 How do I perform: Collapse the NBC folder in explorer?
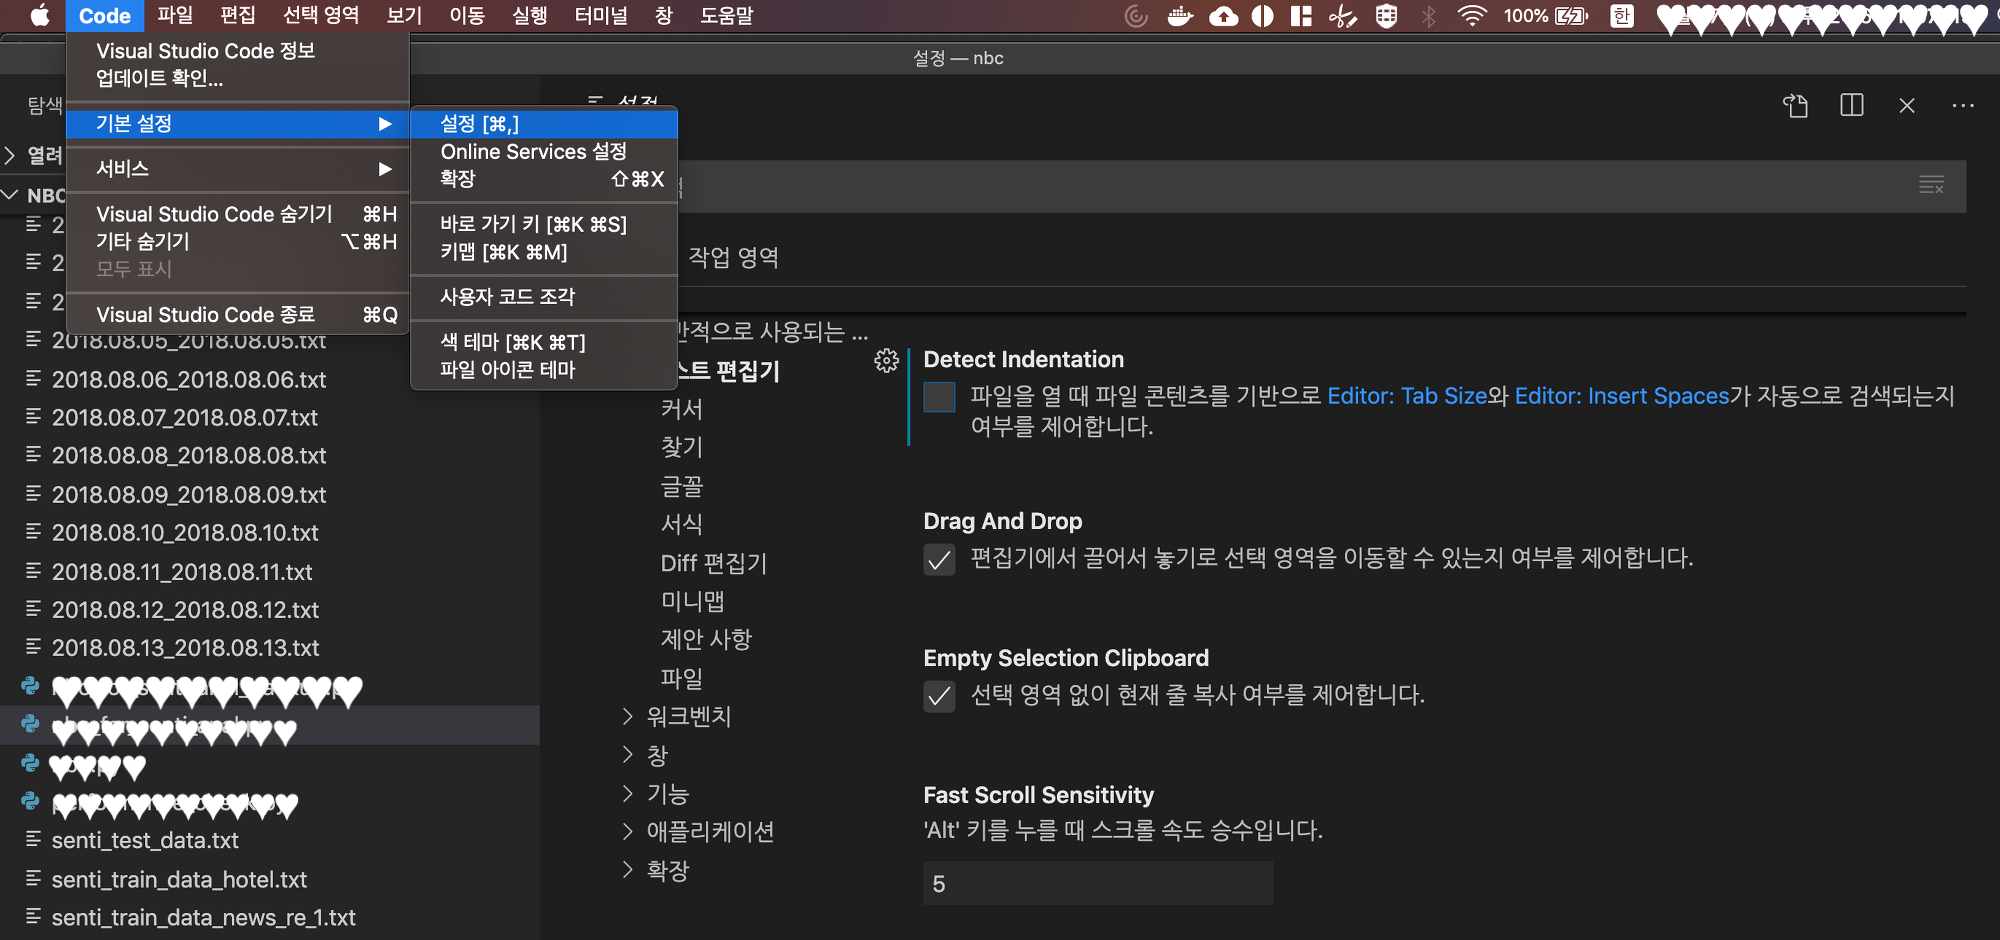tap(10, 195)
